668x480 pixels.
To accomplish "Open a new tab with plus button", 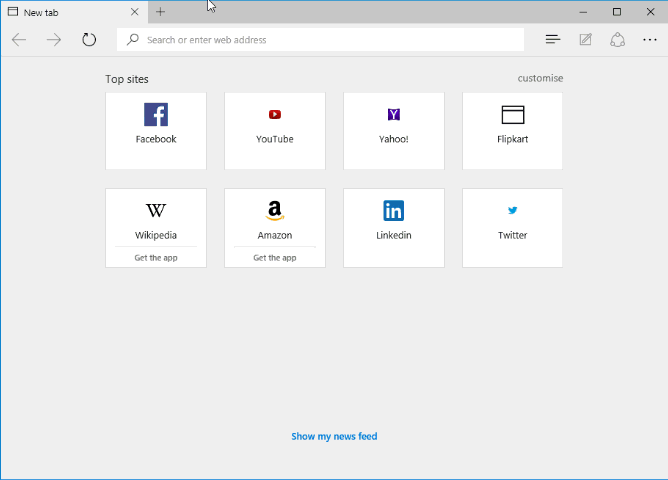I will tap(160, 12).
